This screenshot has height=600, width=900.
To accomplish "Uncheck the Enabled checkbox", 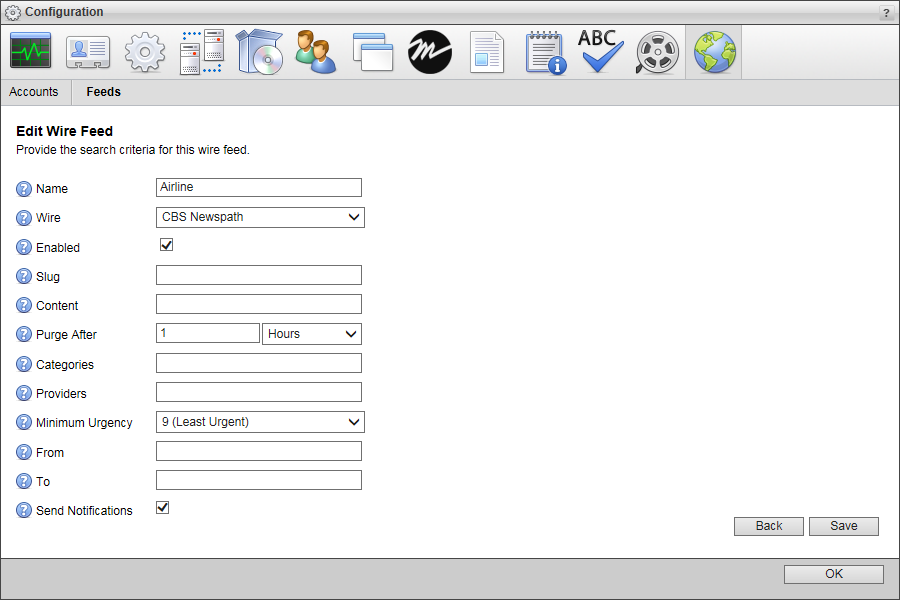I will coord(166,245).
